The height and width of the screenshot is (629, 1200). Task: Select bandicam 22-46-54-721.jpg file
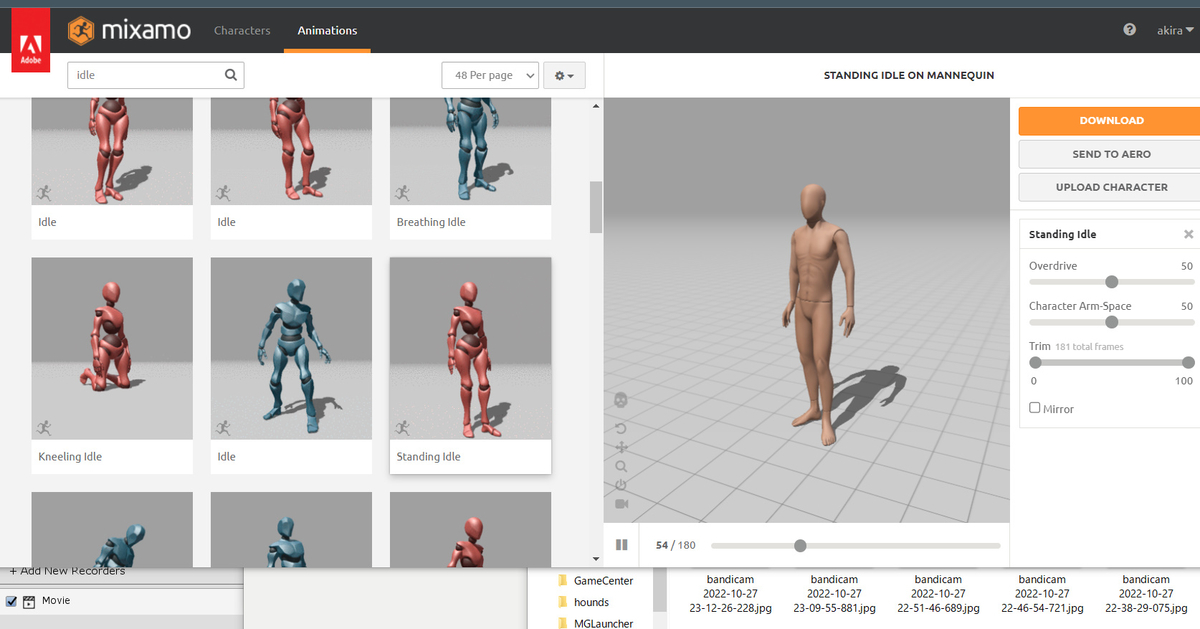[1042, 593]
